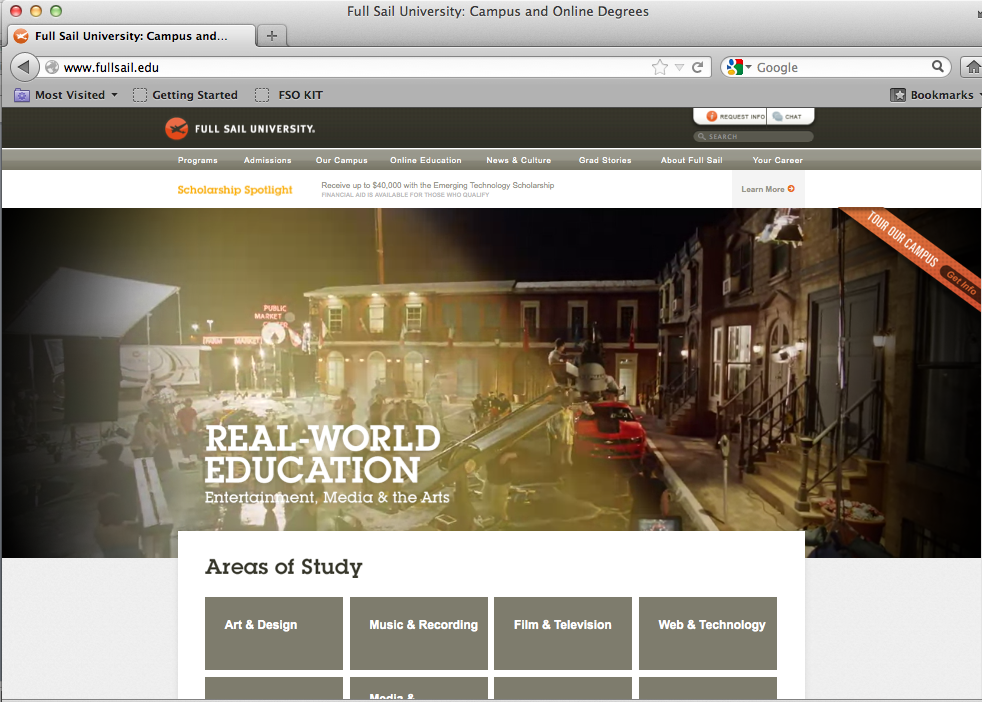Click the magnifying glass search icon
This screenshot has height=702, width=982.
tap(938, 66)
